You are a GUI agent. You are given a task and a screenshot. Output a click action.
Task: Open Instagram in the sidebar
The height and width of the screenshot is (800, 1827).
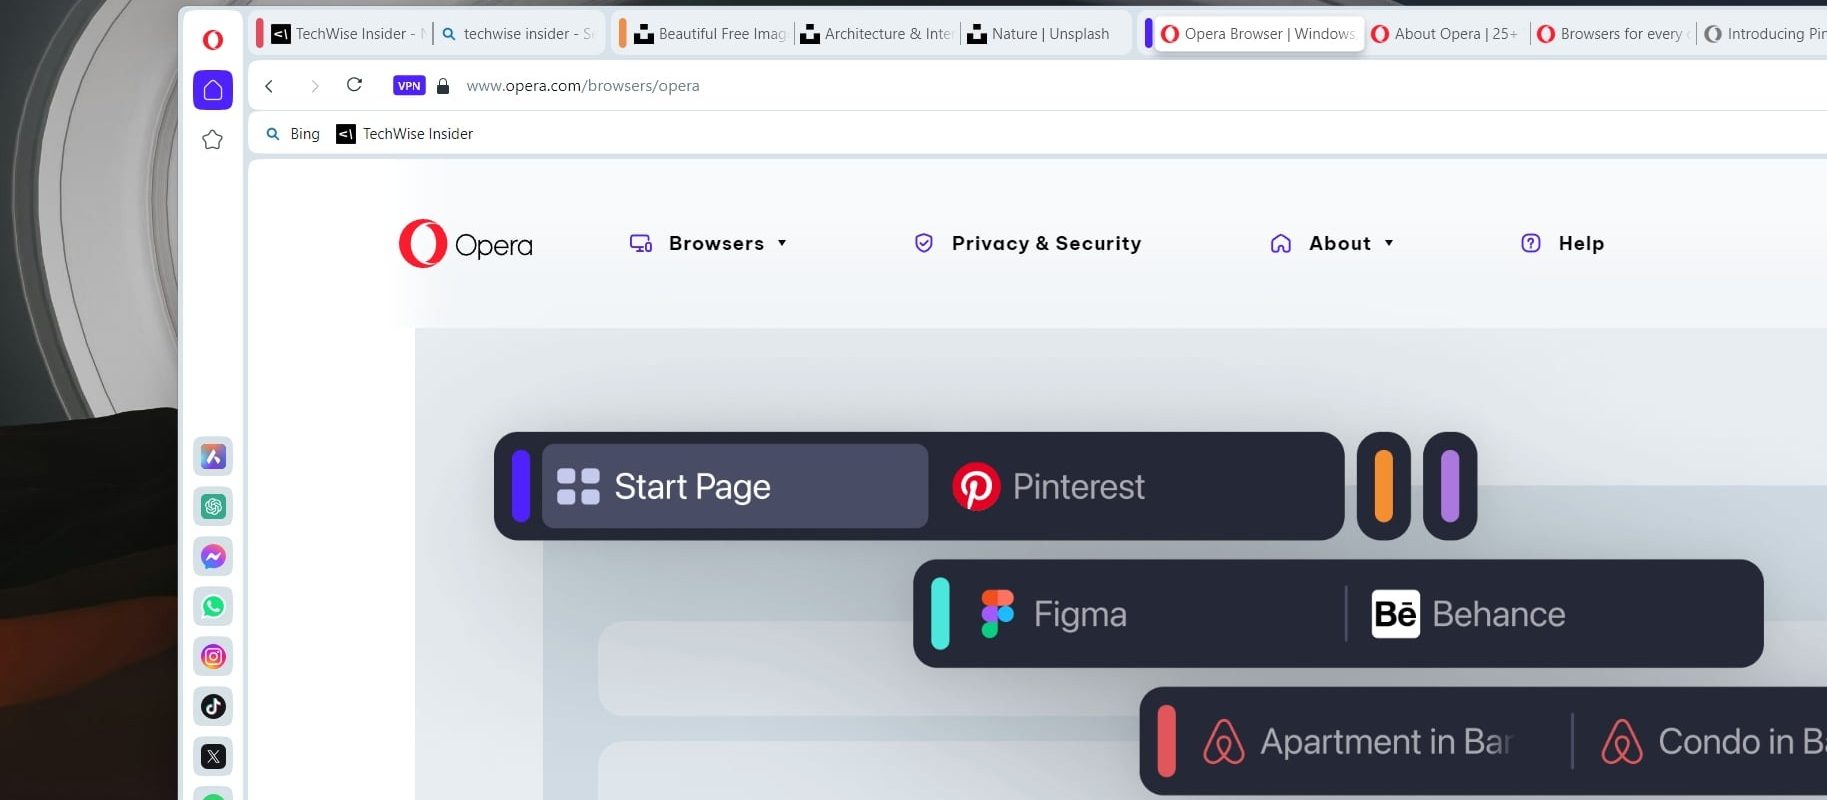coord(213,657)
